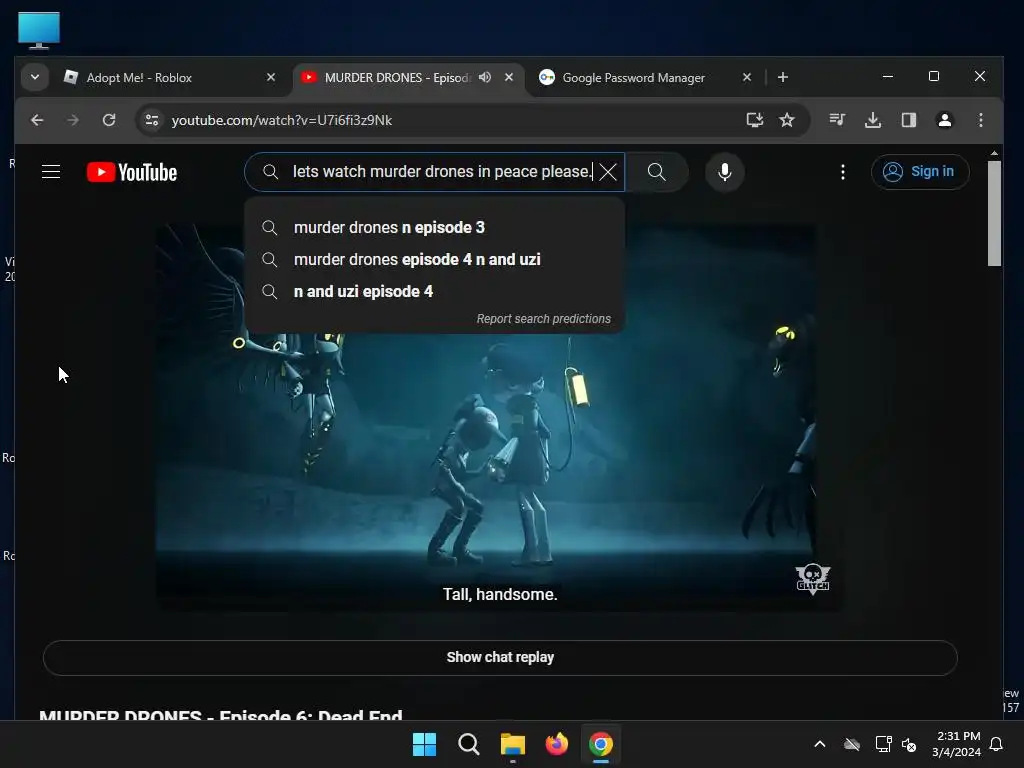Open the notifications bell icon

[x=997, y=744]
